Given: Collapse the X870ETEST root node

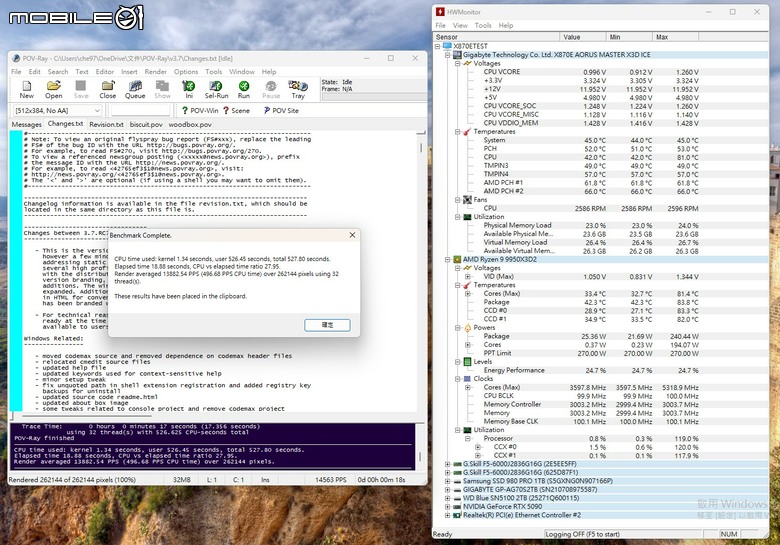Looking at the screenshot, I should (x=438, y=46).
